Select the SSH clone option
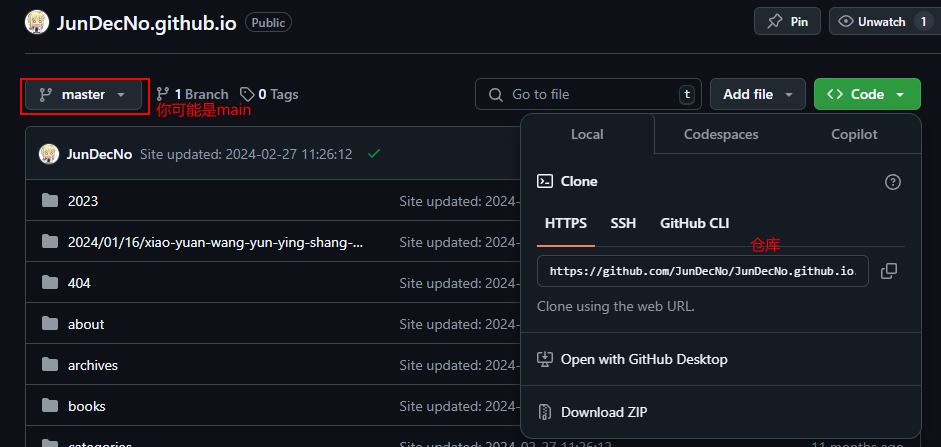 (623, 223)
